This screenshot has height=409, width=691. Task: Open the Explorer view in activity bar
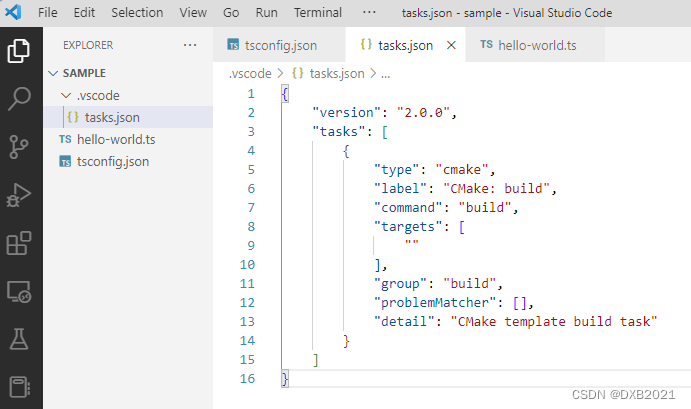pos(19,50)
